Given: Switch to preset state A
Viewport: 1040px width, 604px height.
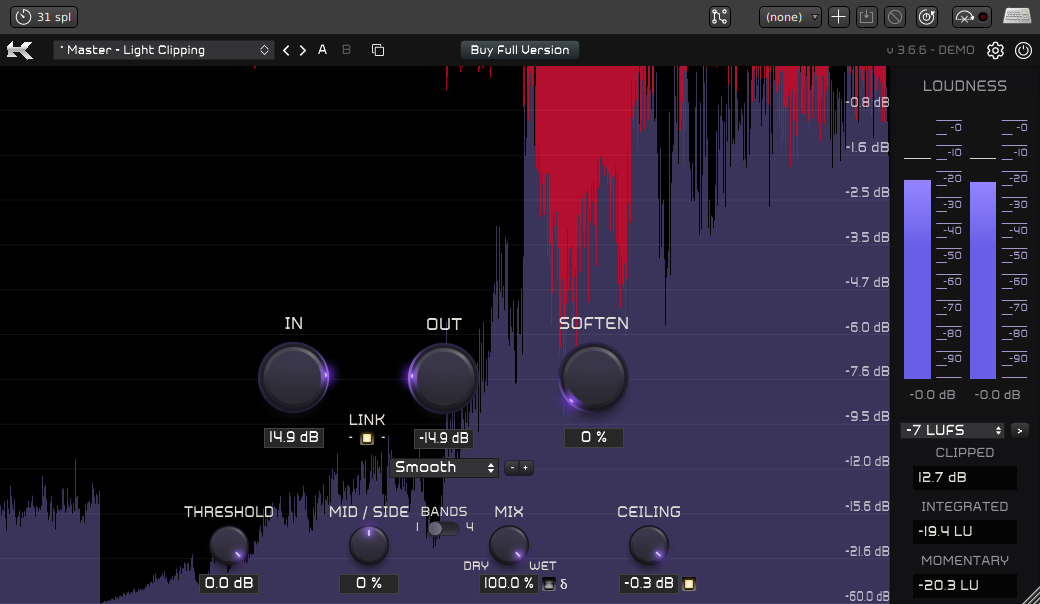Looking at the screenshot, I should pyautogui.click(x=322, y=50).
